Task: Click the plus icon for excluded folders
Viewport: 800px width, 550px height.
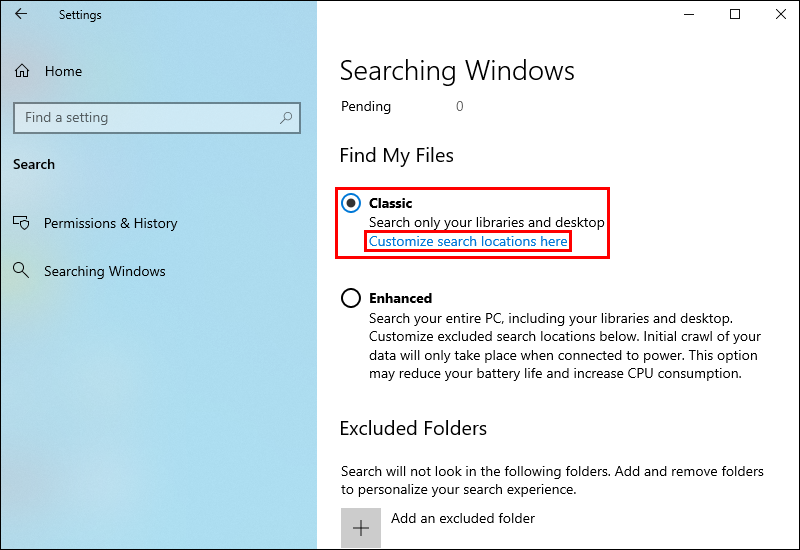Action: pyautogui.click(x=361, y=528)
